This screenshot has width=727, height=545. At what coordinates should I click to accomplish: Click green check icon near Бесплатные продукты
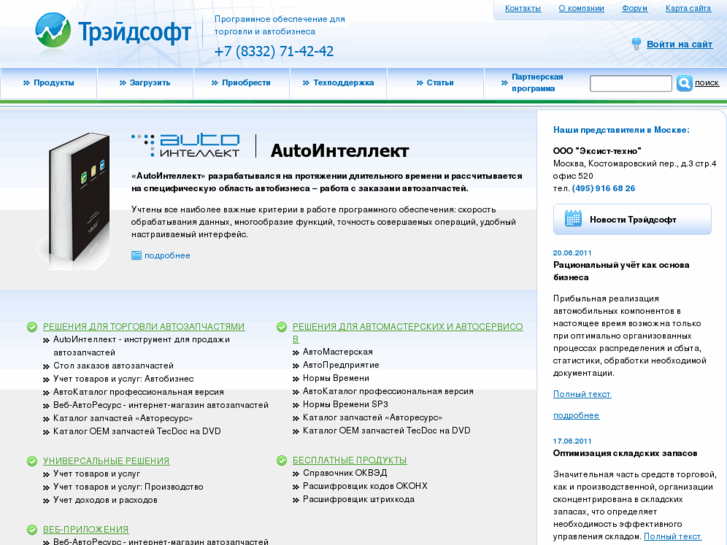[x=281, y=461]
